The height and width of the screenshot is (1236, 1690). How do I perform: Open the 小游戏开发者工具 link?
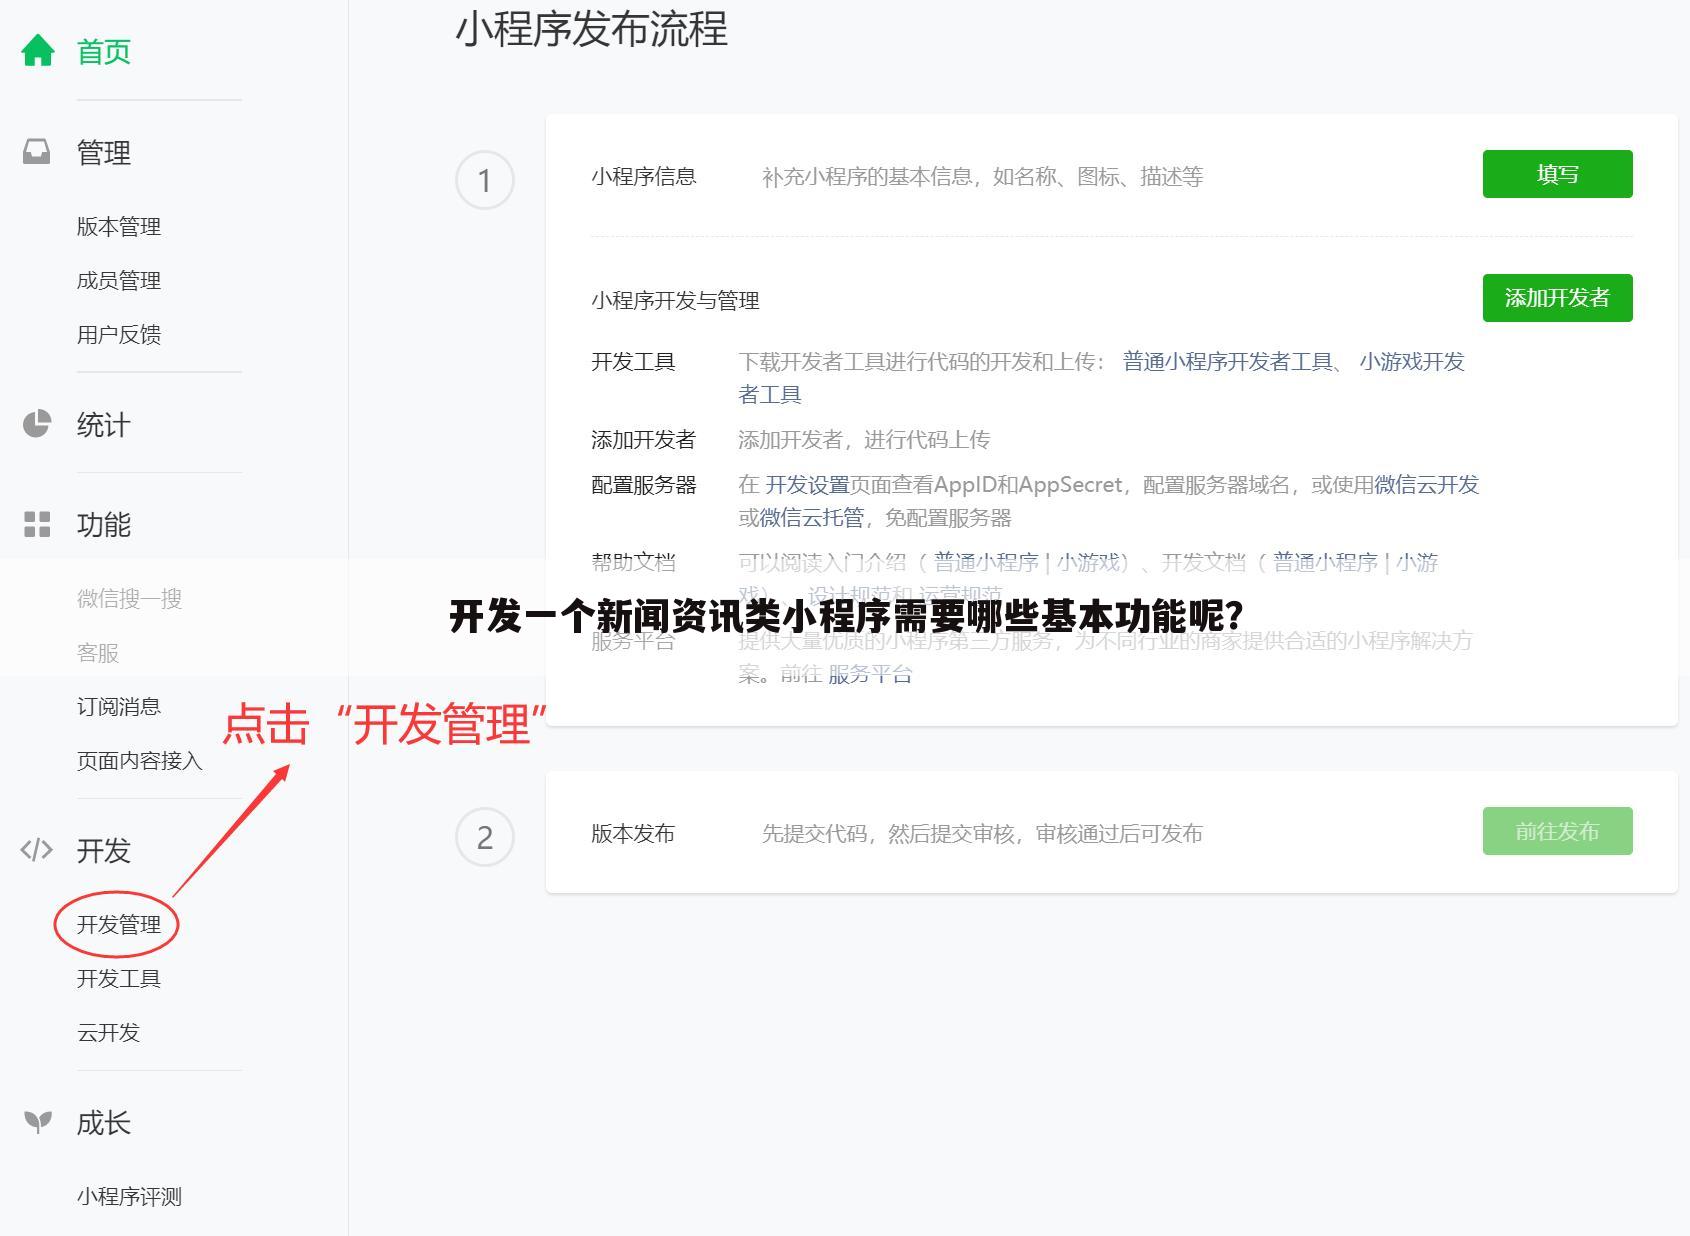1411,362
